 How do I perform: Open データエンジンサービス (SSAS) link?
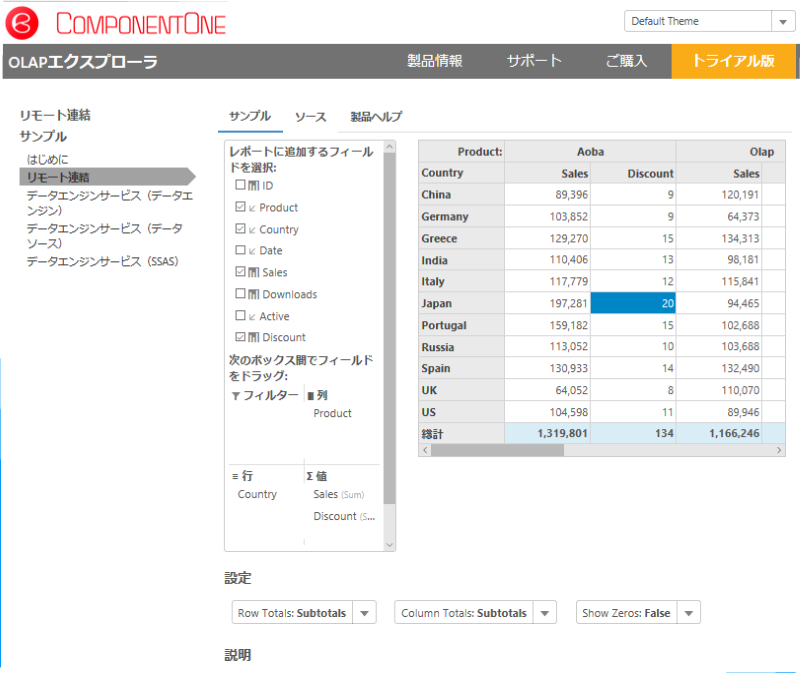pyautogui.click(x=103, y=262)
